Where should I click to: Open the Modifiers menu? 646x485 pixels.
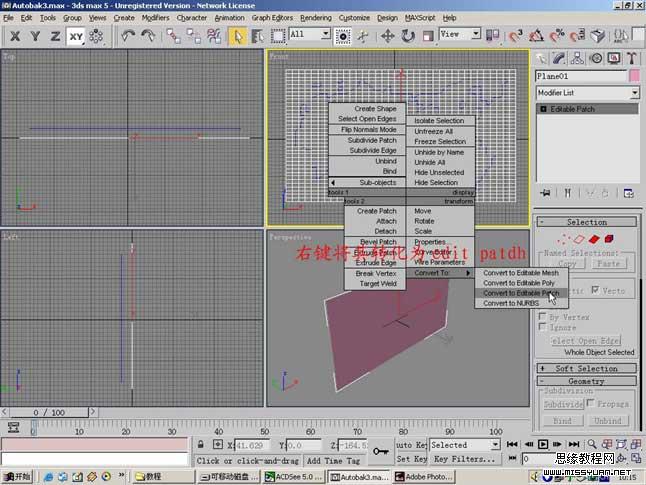pyautogui.click(x=155, y=18)
